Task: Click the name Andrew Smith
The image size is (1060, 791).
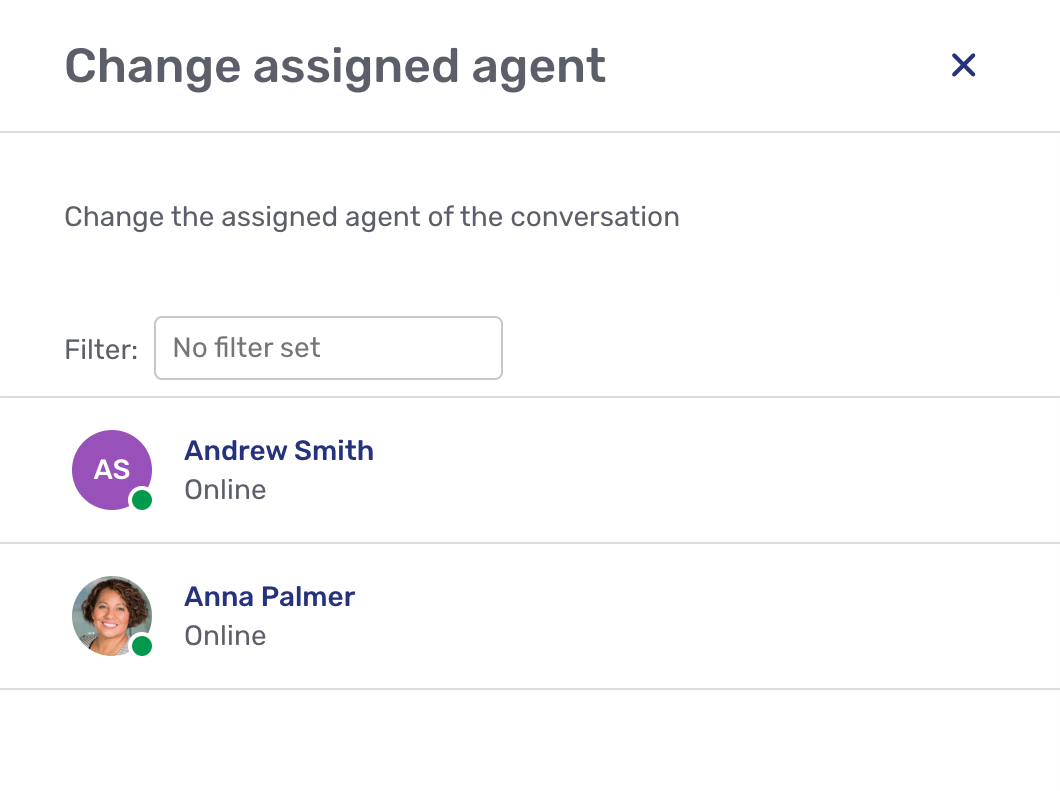Action: 279,451
